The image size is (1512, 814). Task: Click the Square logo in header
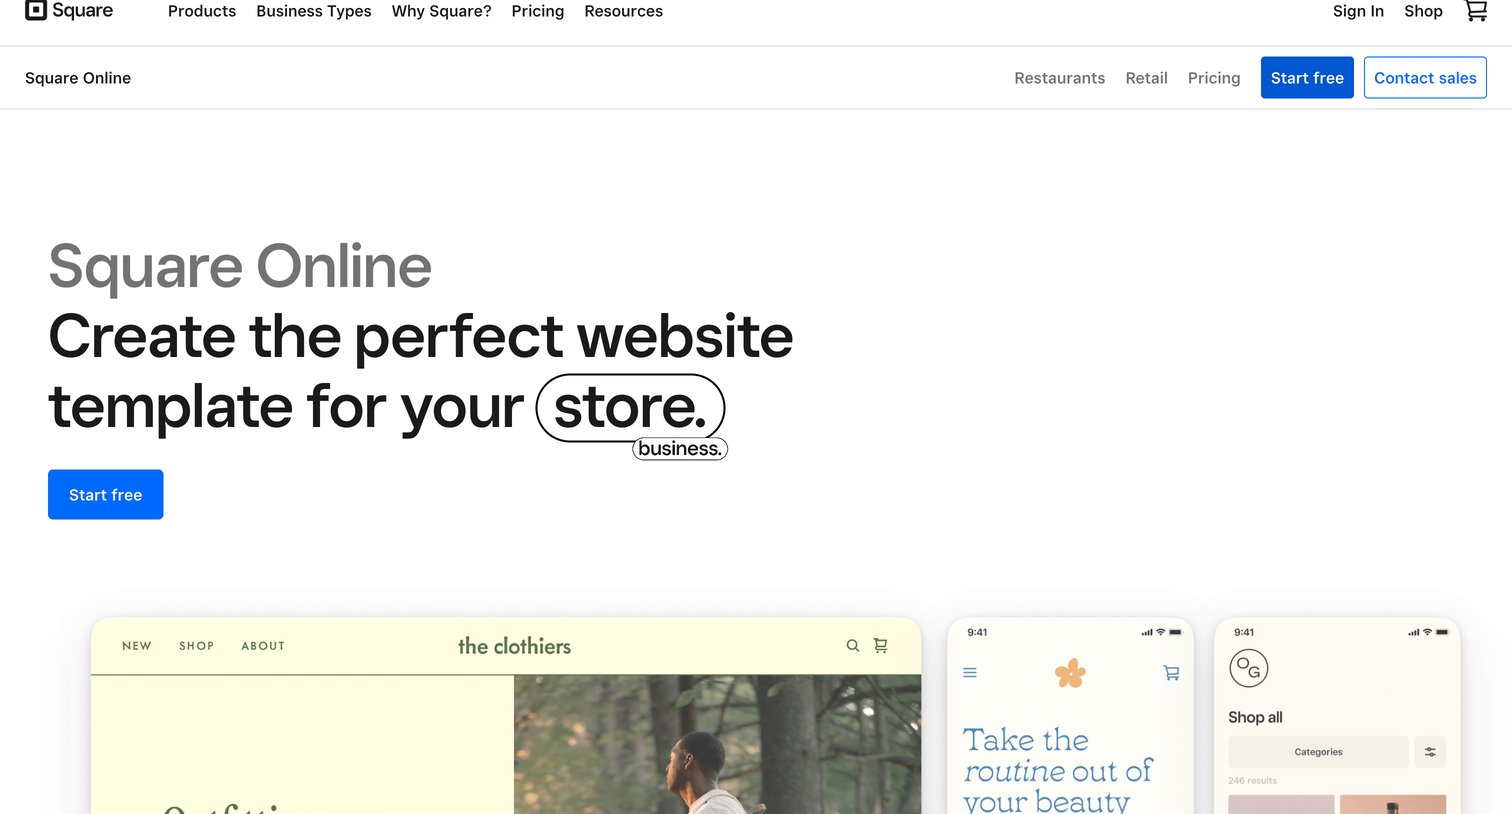(x=69, y=11)
